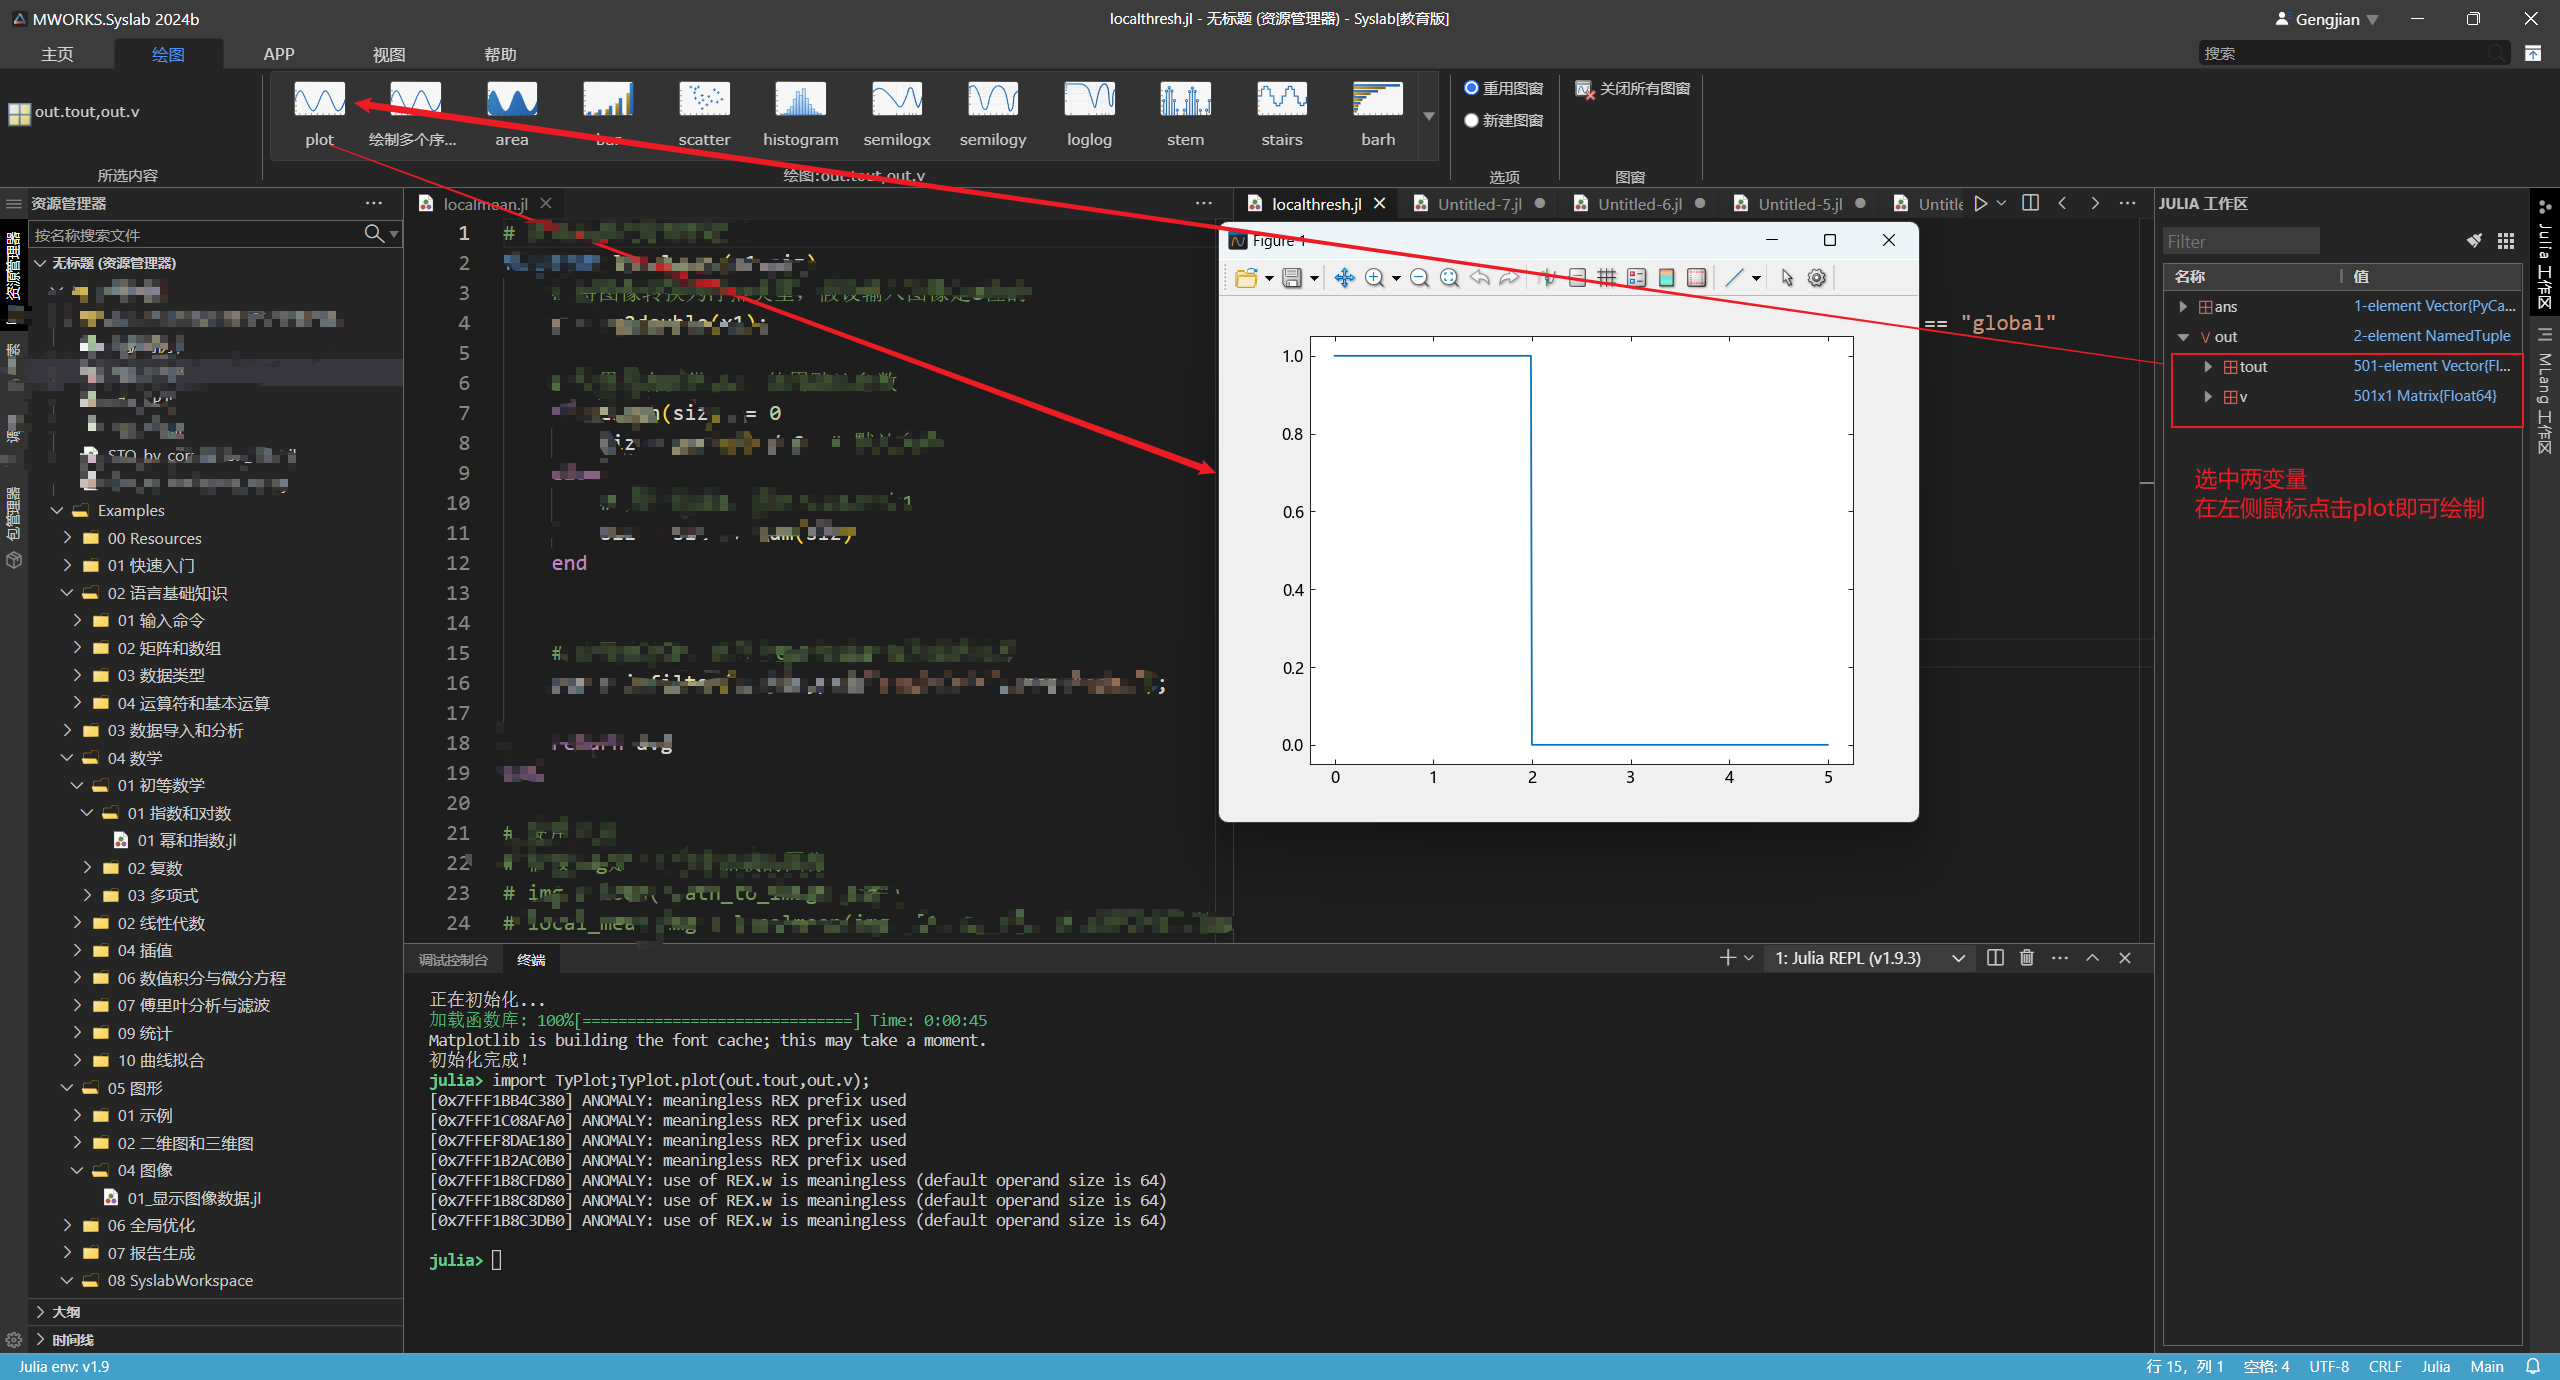Open 01_显示图像数据.jl file in tree

click(193, 1198)
